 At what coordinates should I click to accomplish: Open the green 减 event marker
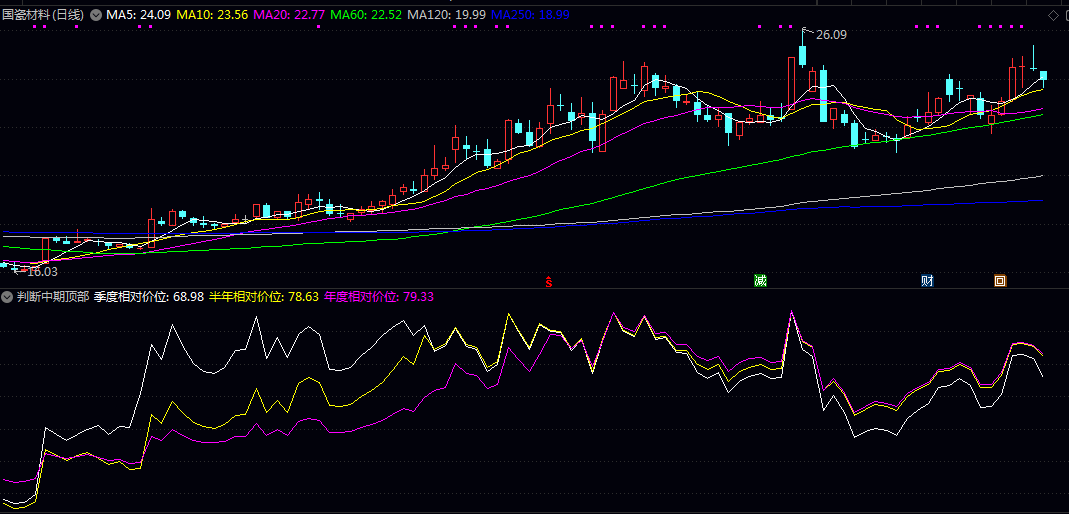[x=760, y=281]
